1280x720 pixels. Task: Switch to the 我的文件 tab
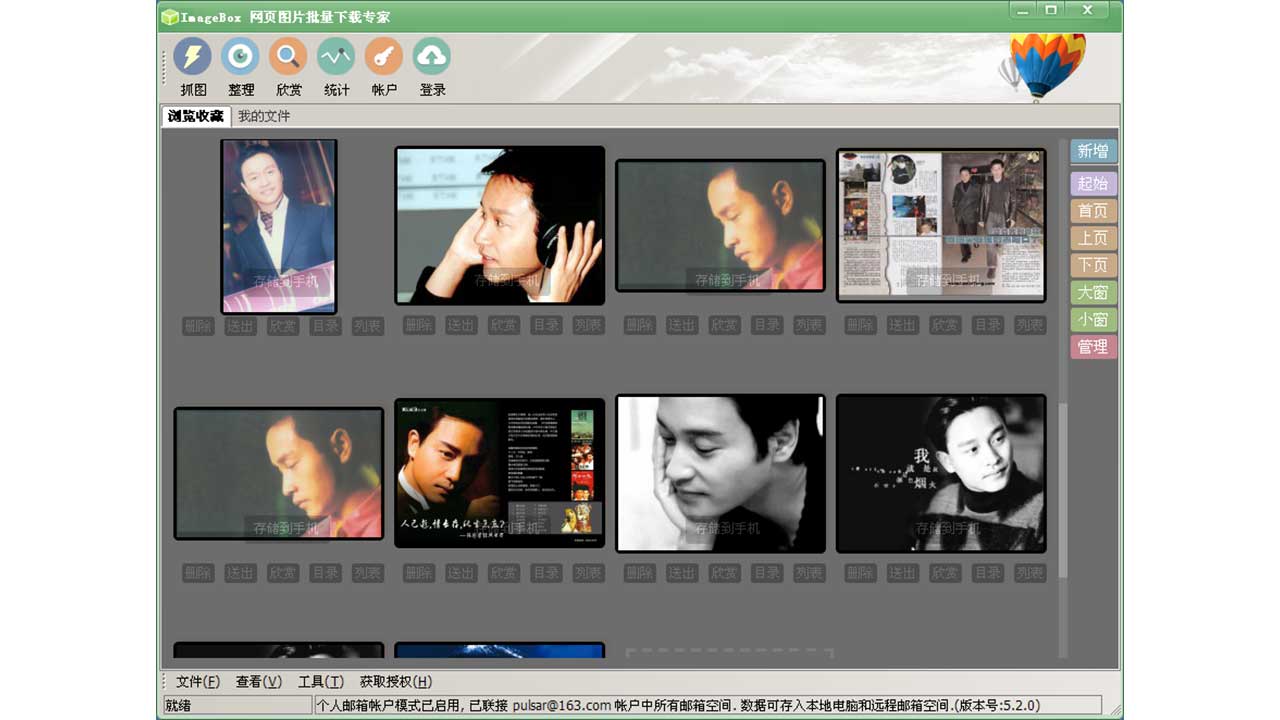point(263,116)
